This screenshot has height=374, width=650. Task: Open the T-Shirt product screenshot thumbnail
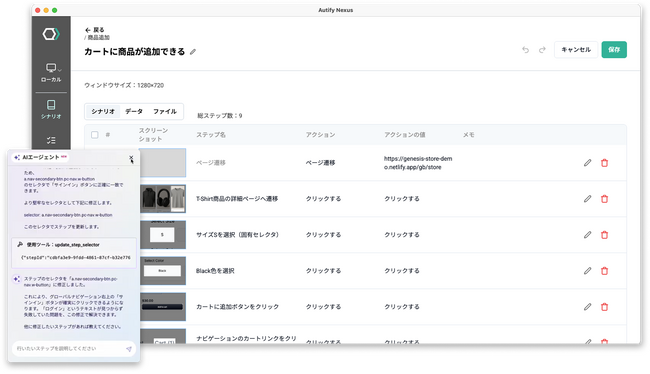coord(162,199)
